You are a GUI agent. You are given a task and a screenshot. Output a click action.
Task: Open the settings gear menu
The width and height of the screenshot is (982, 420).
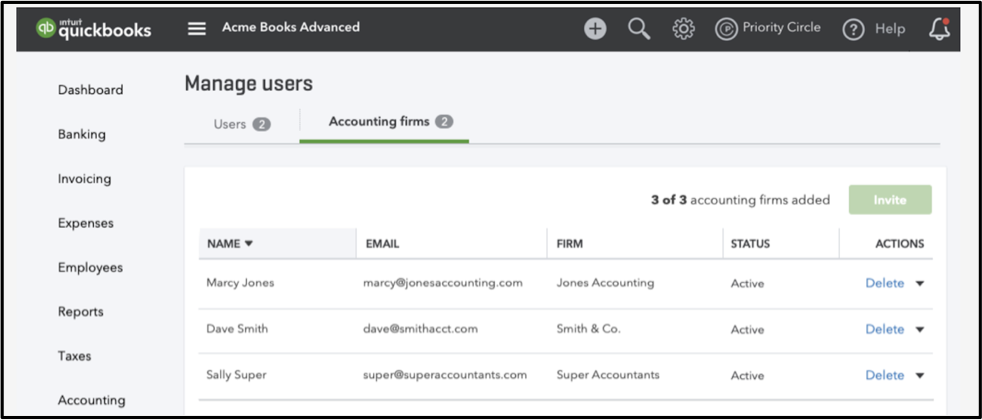683,29
